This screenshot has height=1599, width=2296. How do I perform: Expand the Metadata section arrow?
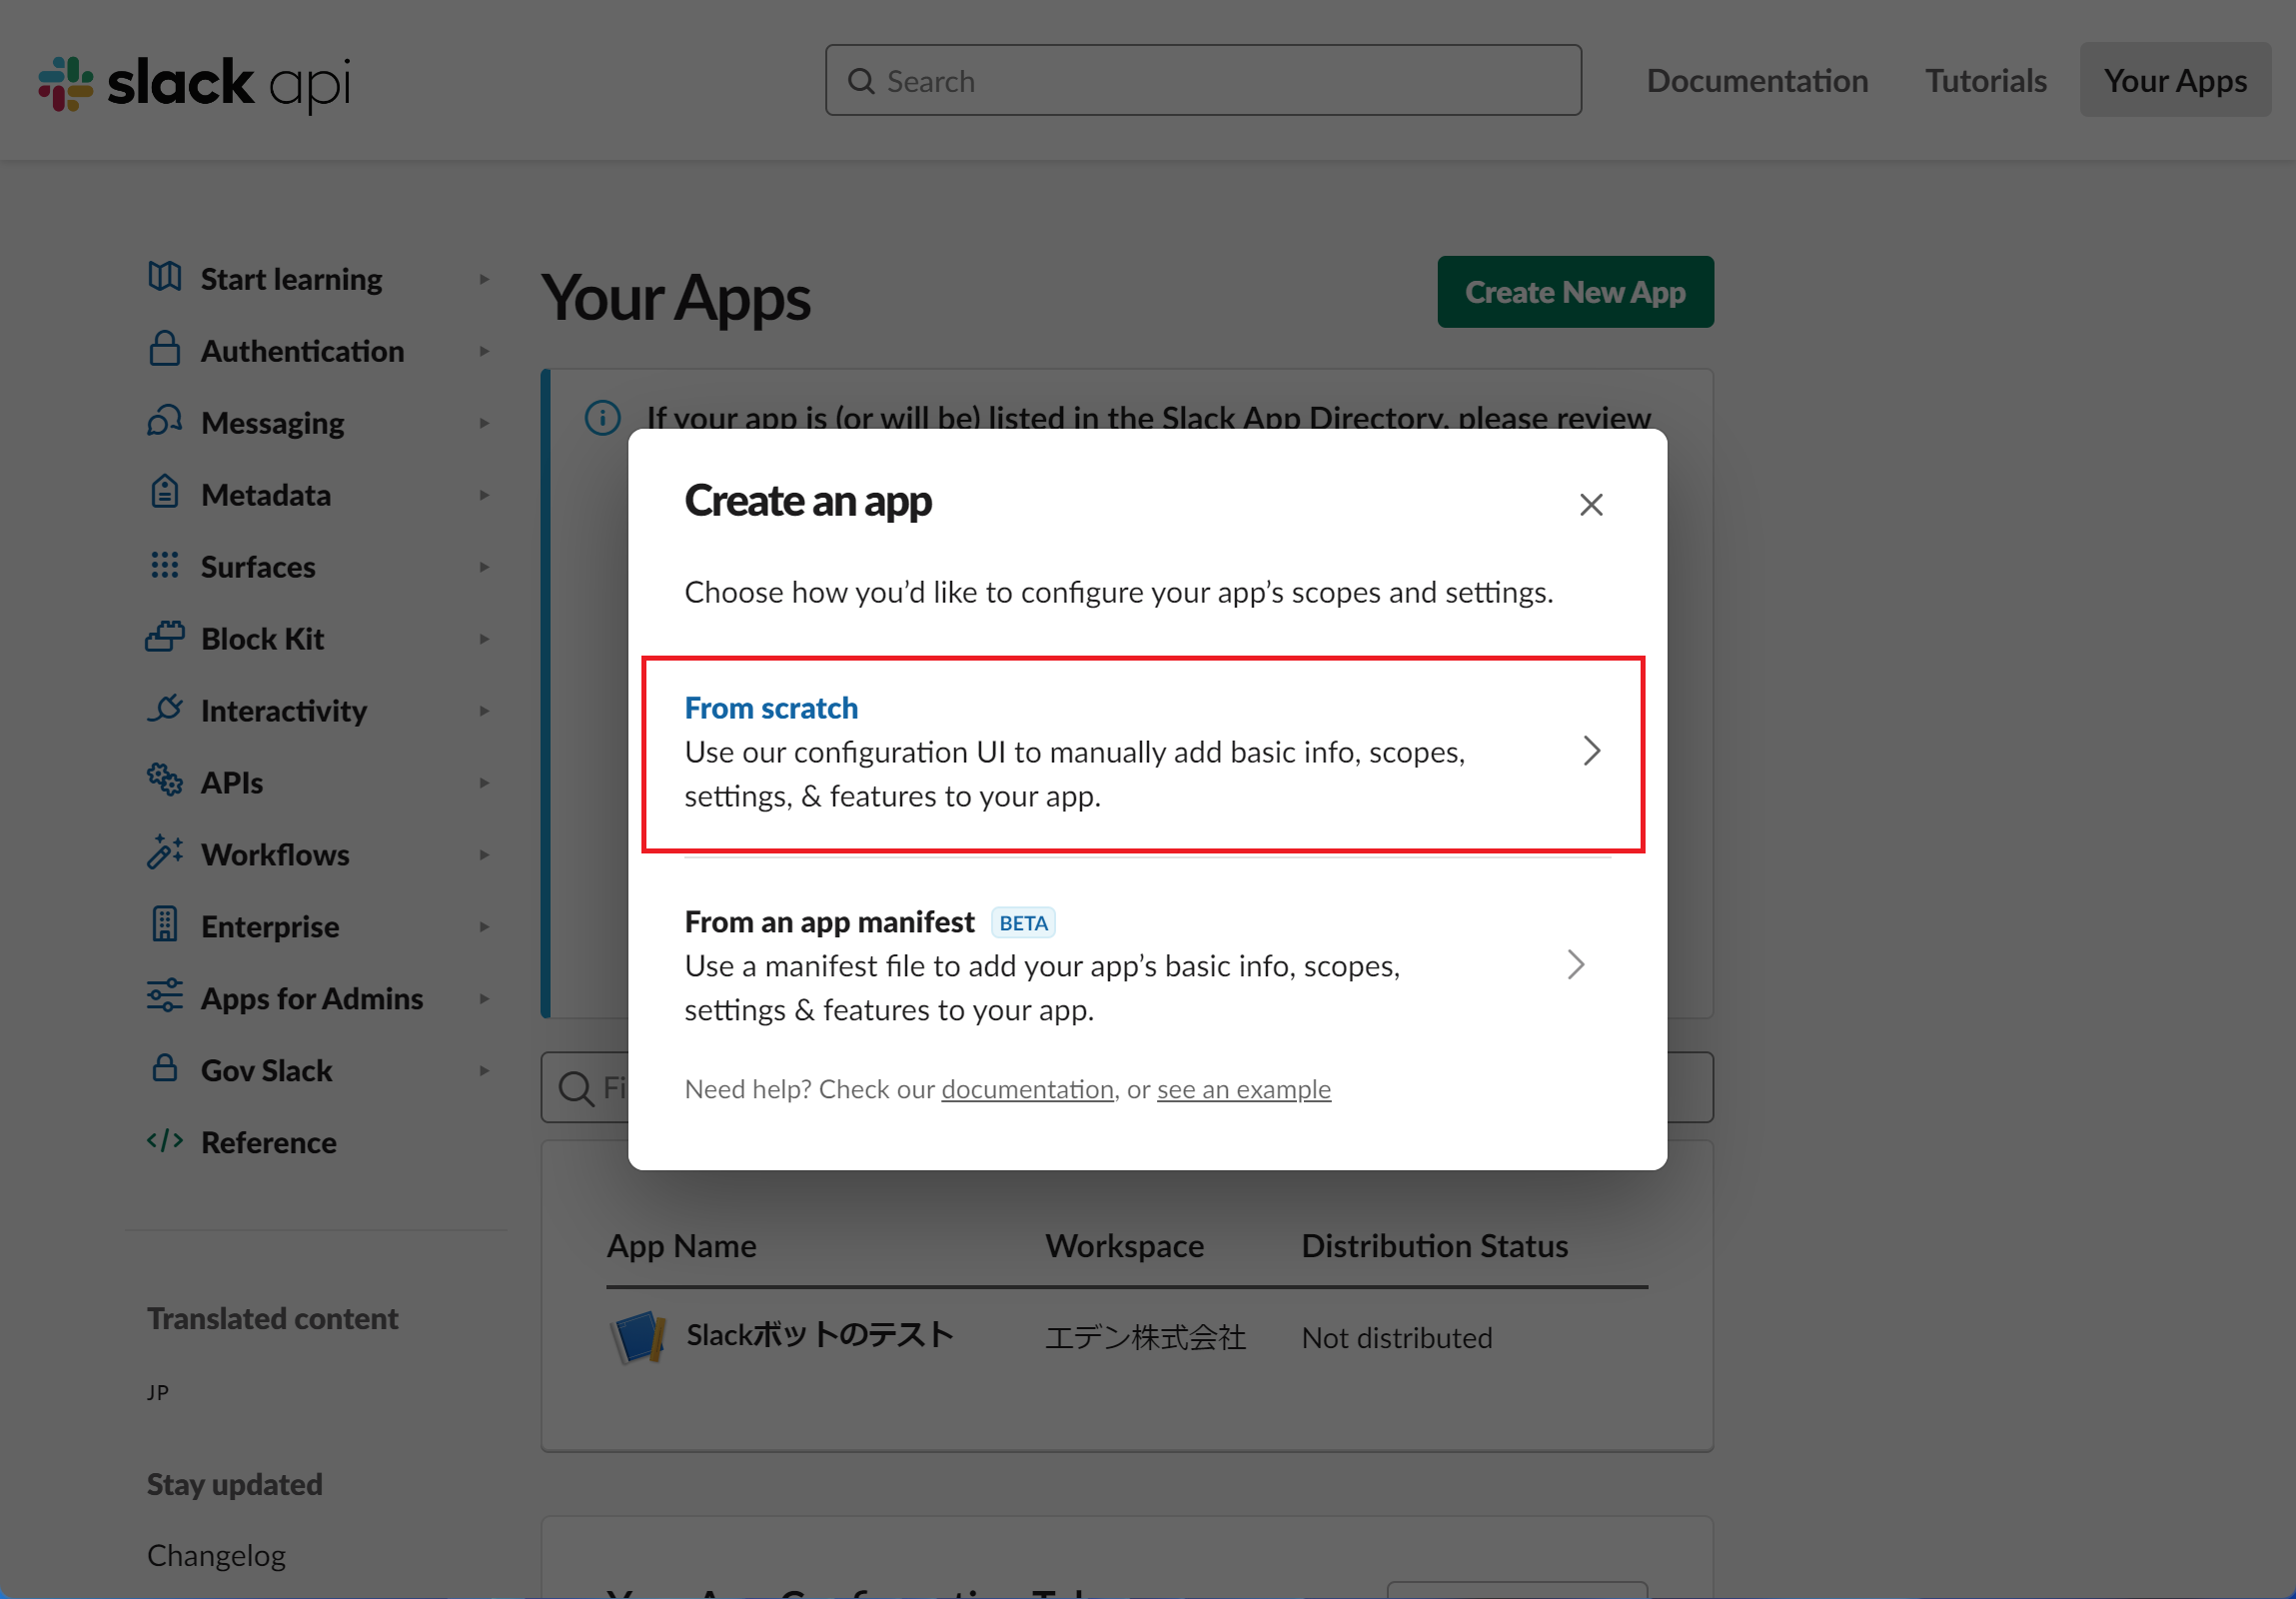(x=485, y=495)
